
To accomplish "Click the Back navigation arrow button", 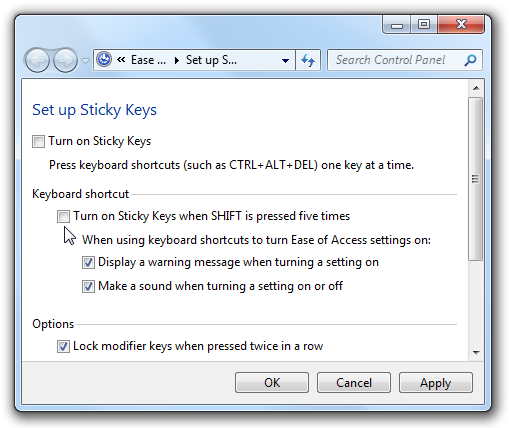I will tap(37, 60).
